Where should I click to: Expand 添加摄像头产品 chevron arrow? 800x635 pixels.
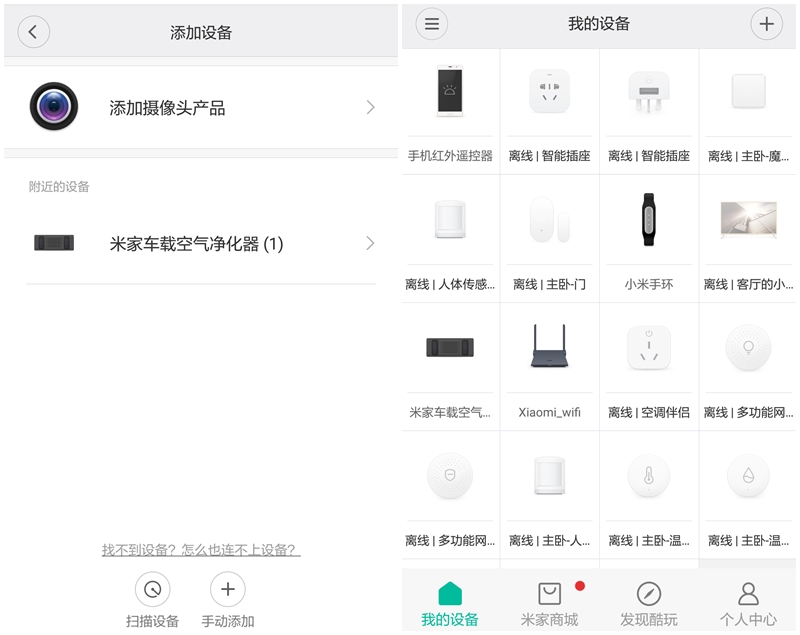(x=370, y=107)
